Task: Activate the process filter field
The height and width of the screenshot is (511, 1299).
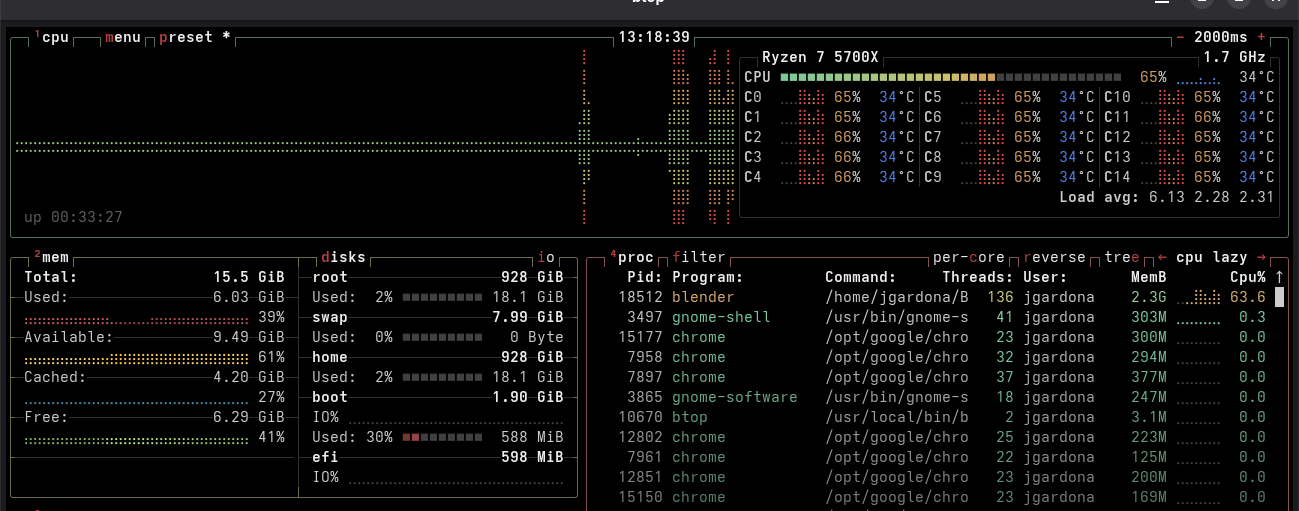Action: [x=699, y=257]
